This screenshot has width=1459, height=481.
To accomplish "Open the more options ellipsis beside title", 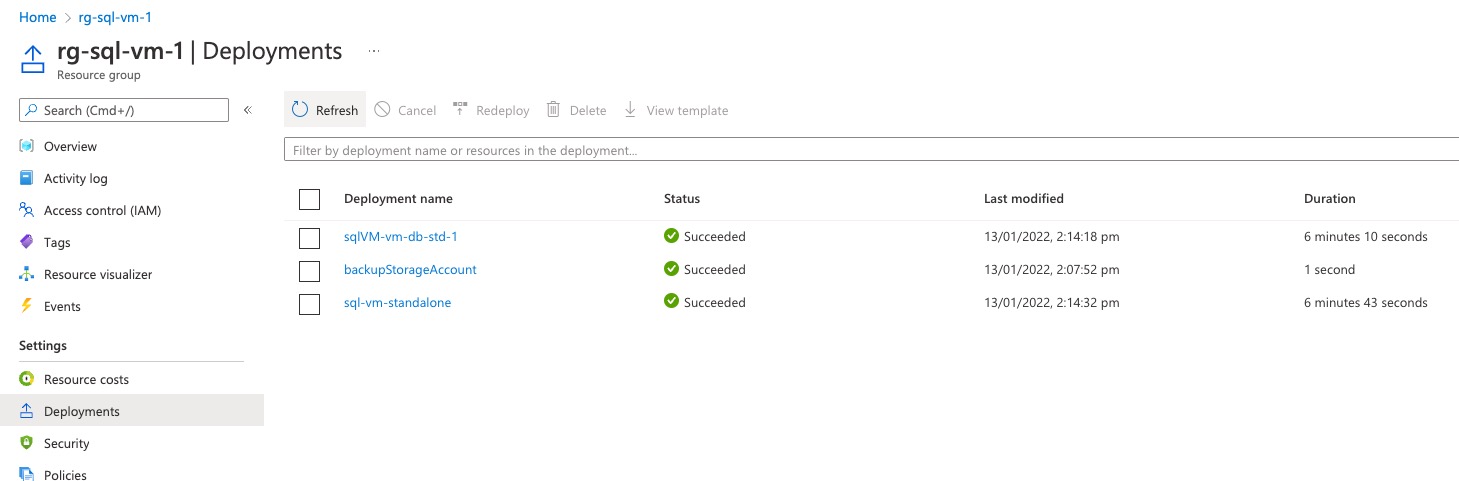I will [375, 50].
